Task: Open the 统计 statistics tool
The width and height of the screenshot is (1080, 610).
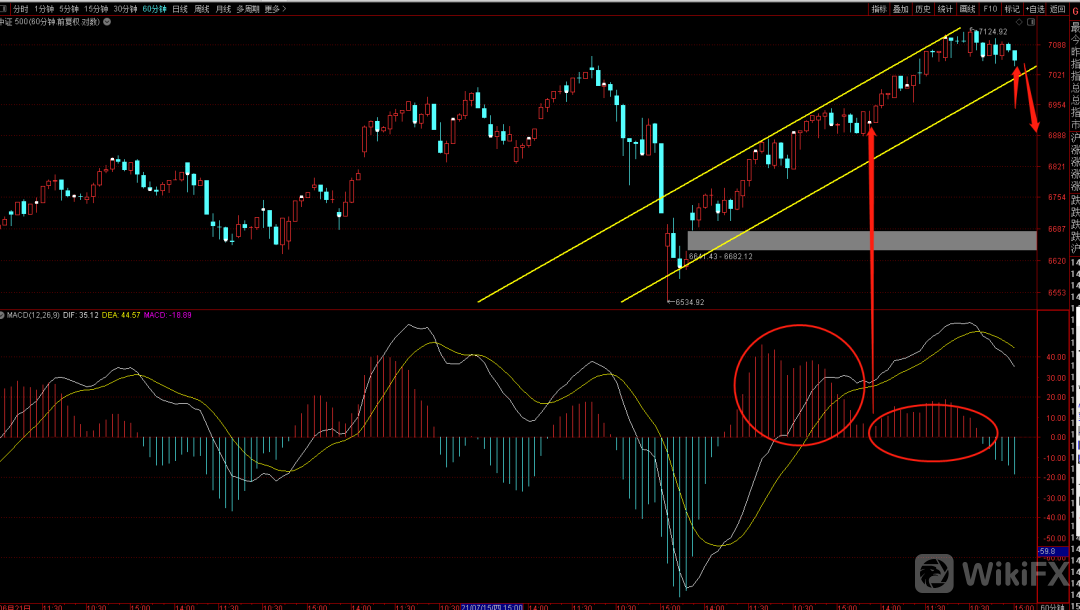Action: click(x=945, y=9)
